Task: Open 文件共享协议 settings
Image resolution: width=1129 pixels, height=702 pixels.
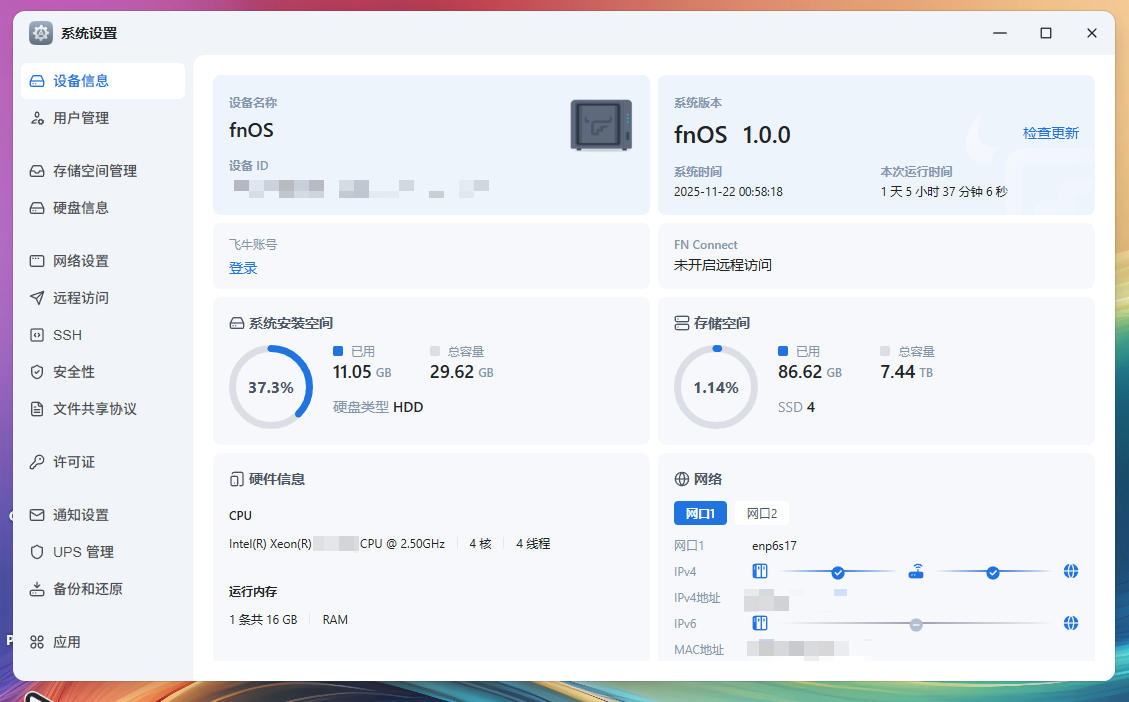Action: coord(94,409)
